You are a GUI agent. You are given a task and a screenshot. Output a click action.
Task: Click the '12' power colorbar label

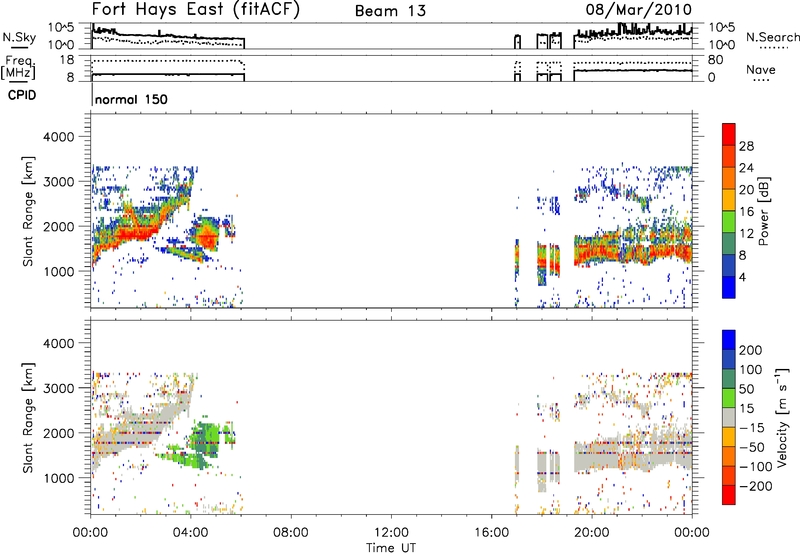[x=746, y=234]
